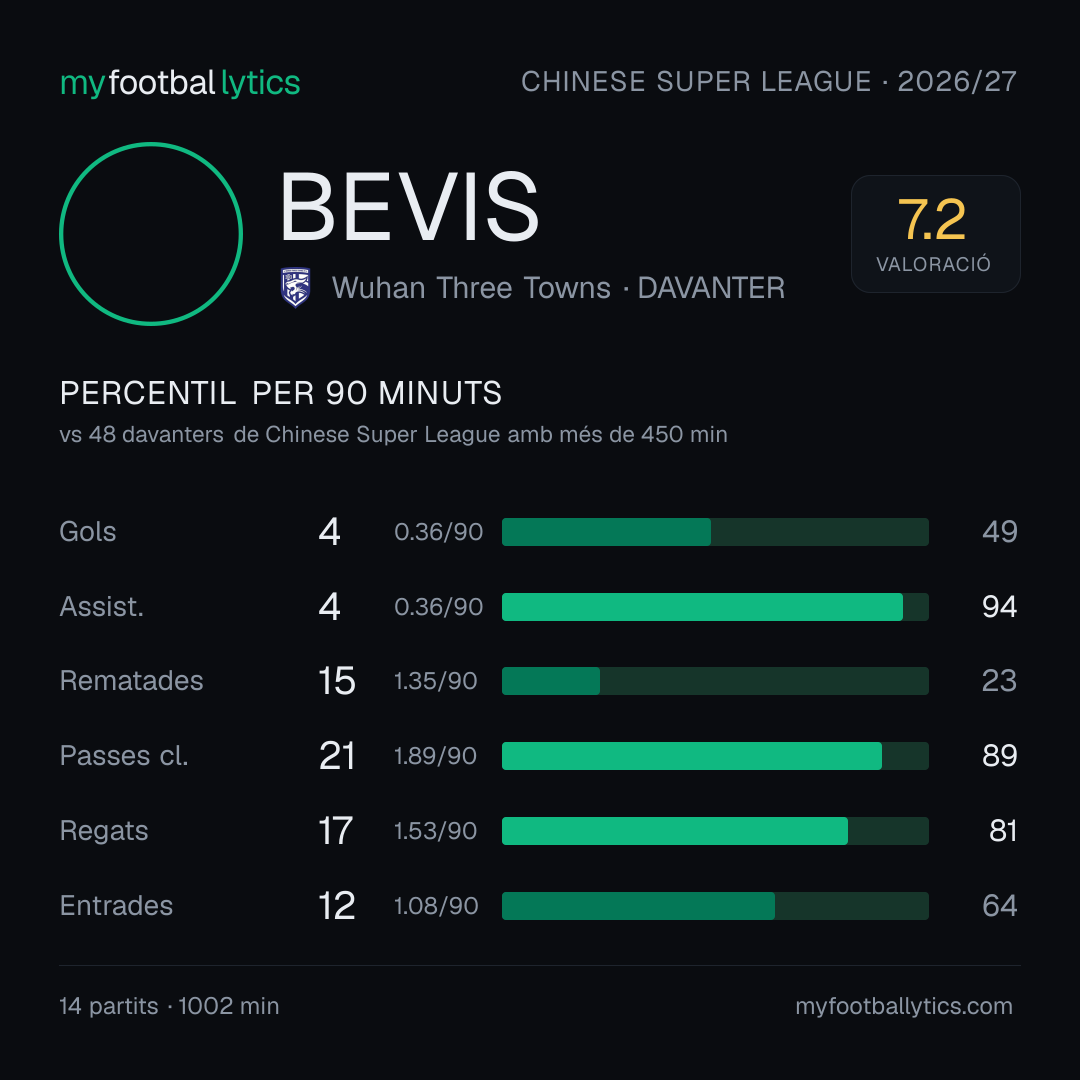Click the empty player photo circle
The height and width of the screenshot is (1080, 1080).
[151, 234]
